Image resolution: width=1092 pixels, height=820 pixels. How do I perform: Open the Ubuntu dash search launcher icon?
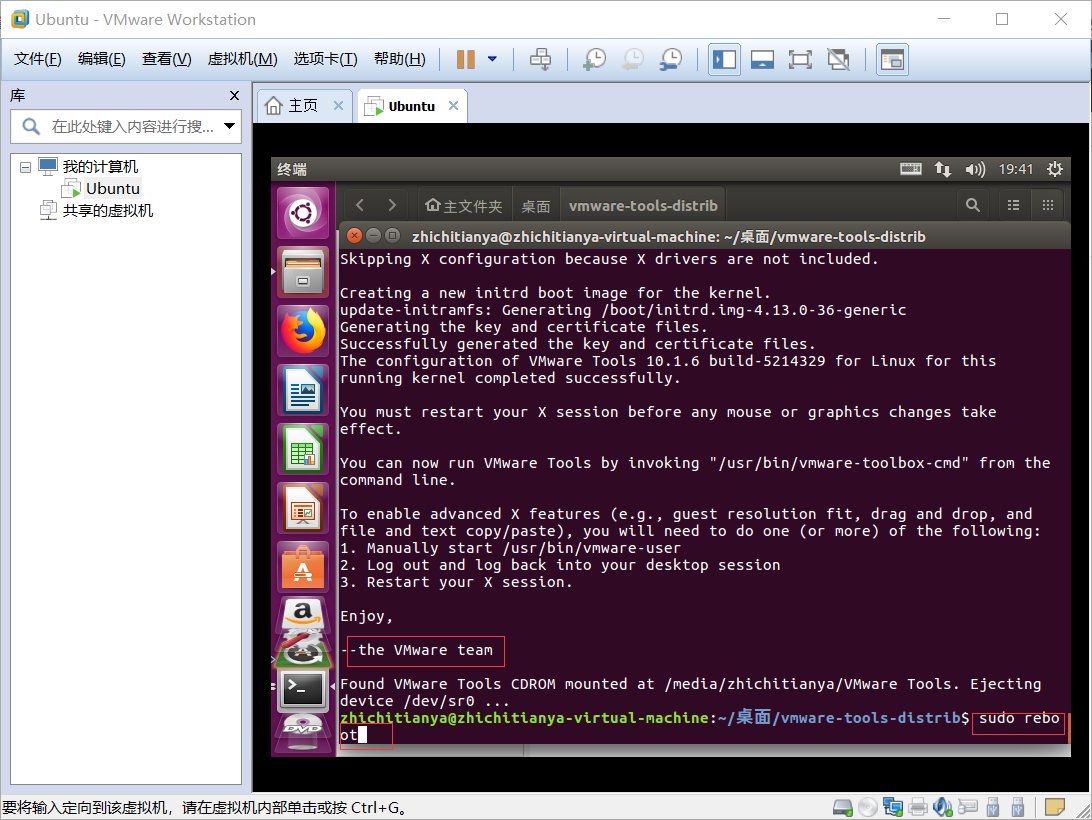(303, 213)
